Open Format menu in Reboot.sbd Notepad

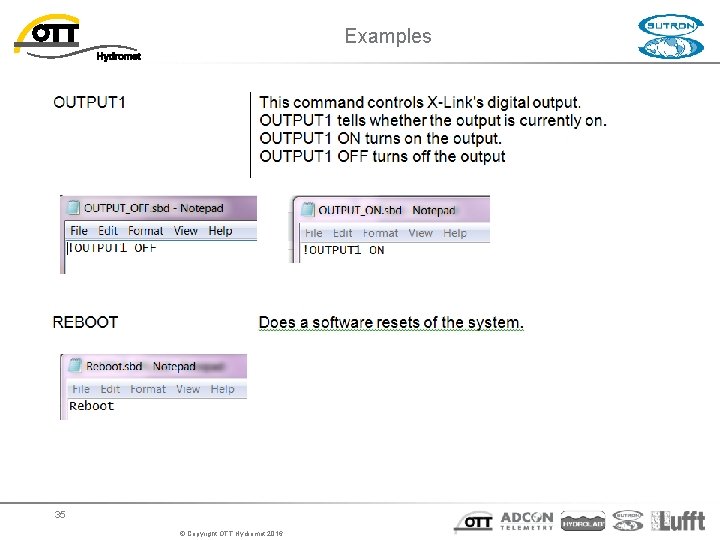pyautogui.click(x=148, y=389)
